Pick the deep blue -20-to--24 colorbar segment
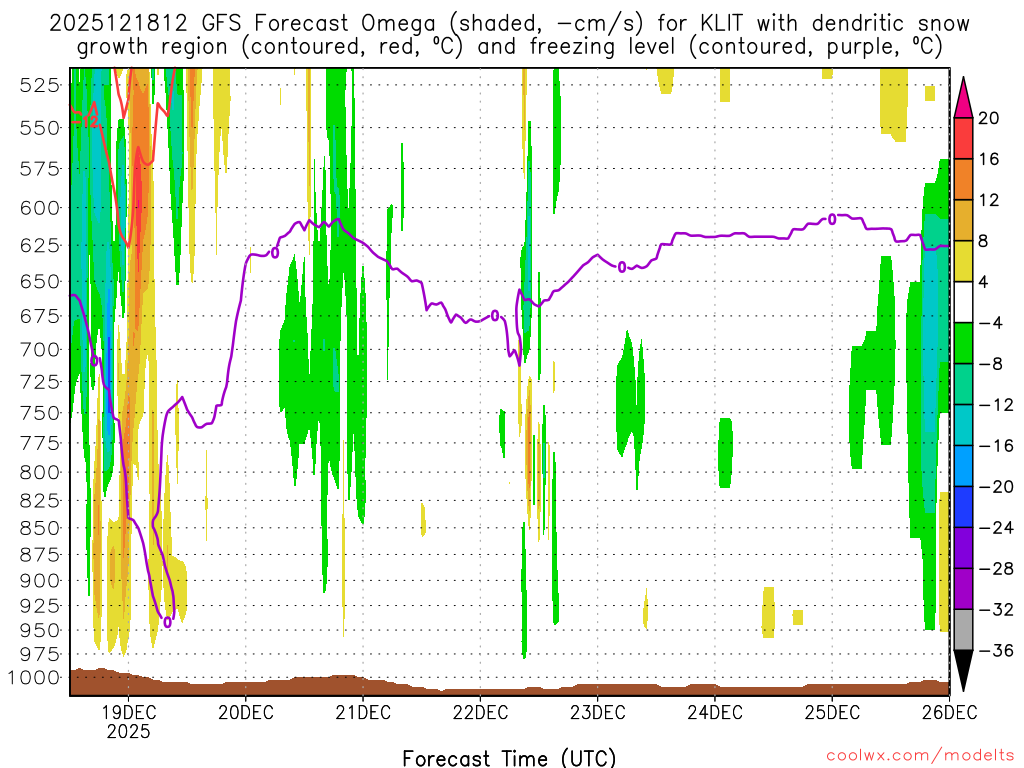This screenshot has height=768, width=1024. [x=963, y=507]
